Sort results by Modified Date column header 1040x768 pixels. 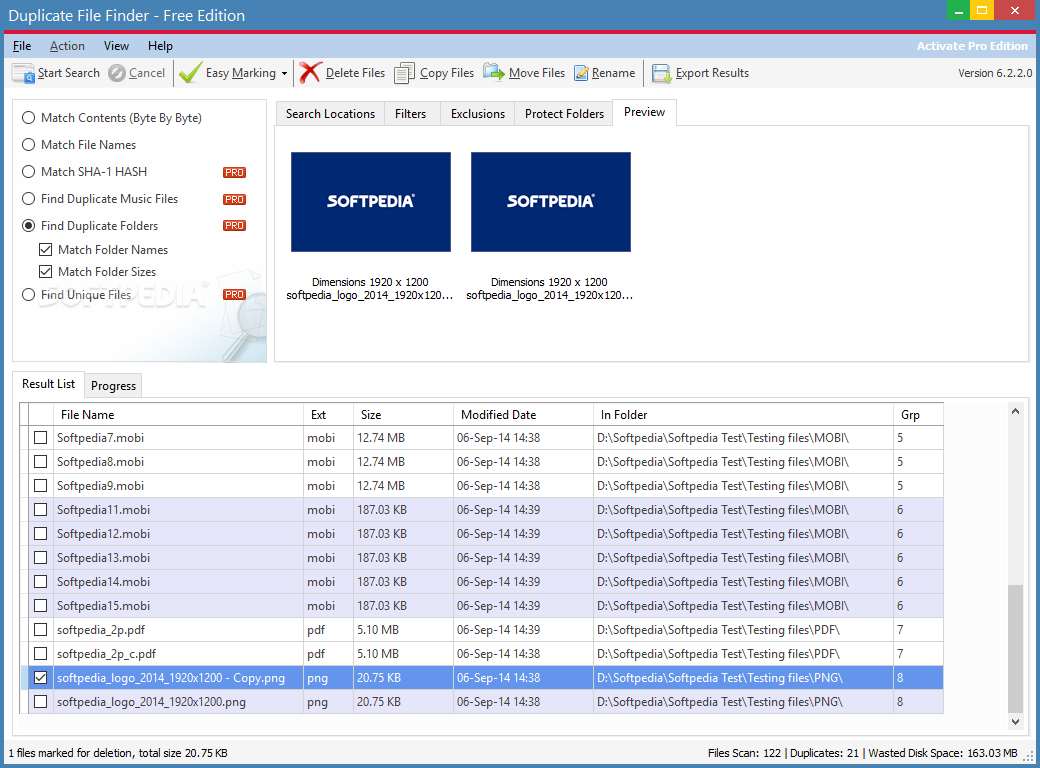(x=523, y=415)
